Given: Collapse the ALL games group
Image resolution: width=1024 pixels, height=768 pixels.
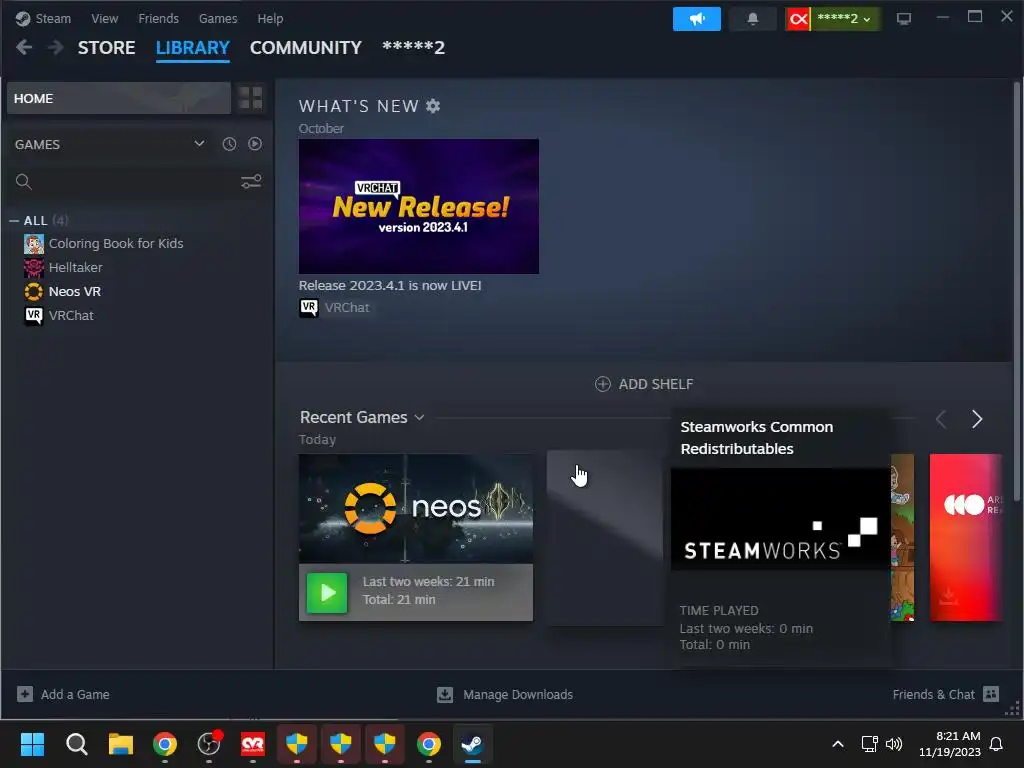Looking at the screenshot, I should 14,221.
